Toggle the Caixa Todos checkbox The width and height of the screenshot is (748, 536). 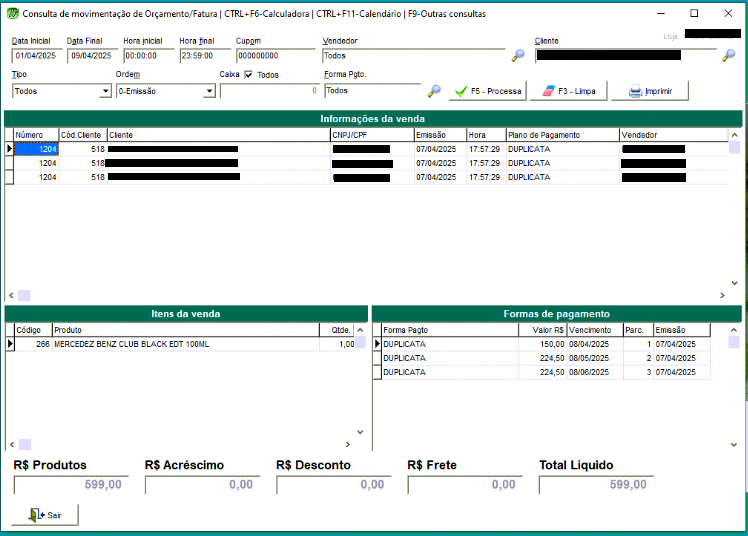[249, 75]
